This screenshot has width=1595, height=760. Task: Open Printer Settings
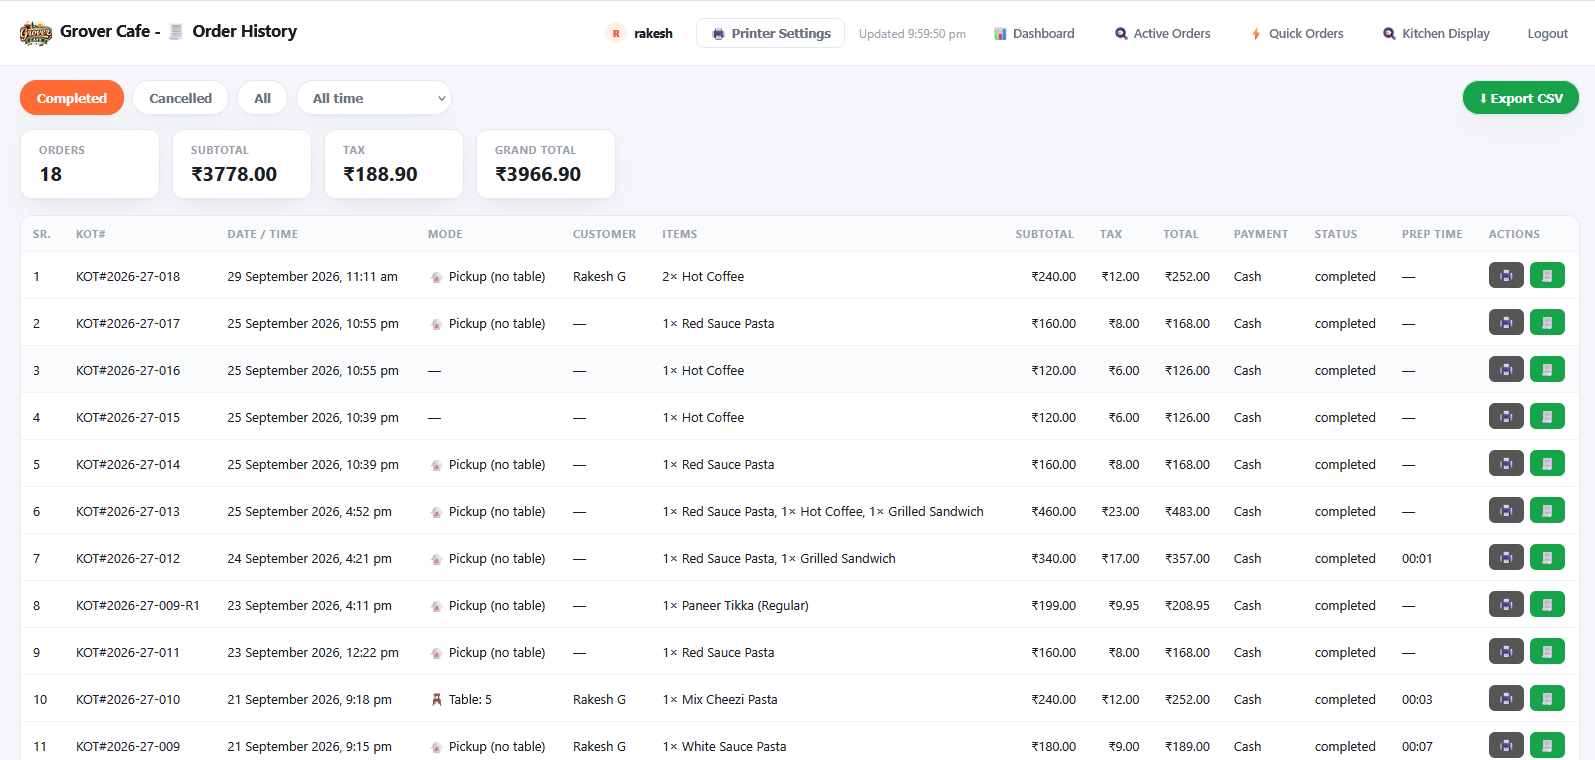[x=770, y=33]
